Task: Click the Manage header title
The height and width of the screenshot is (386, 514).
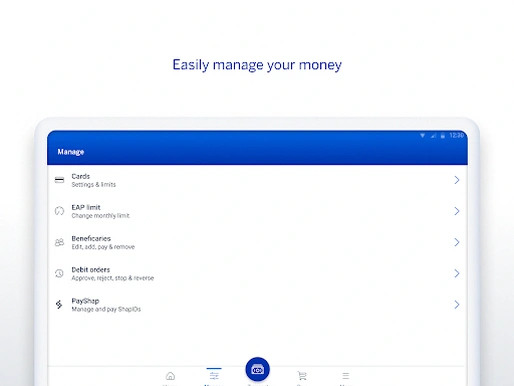Action: click(71, 152)
